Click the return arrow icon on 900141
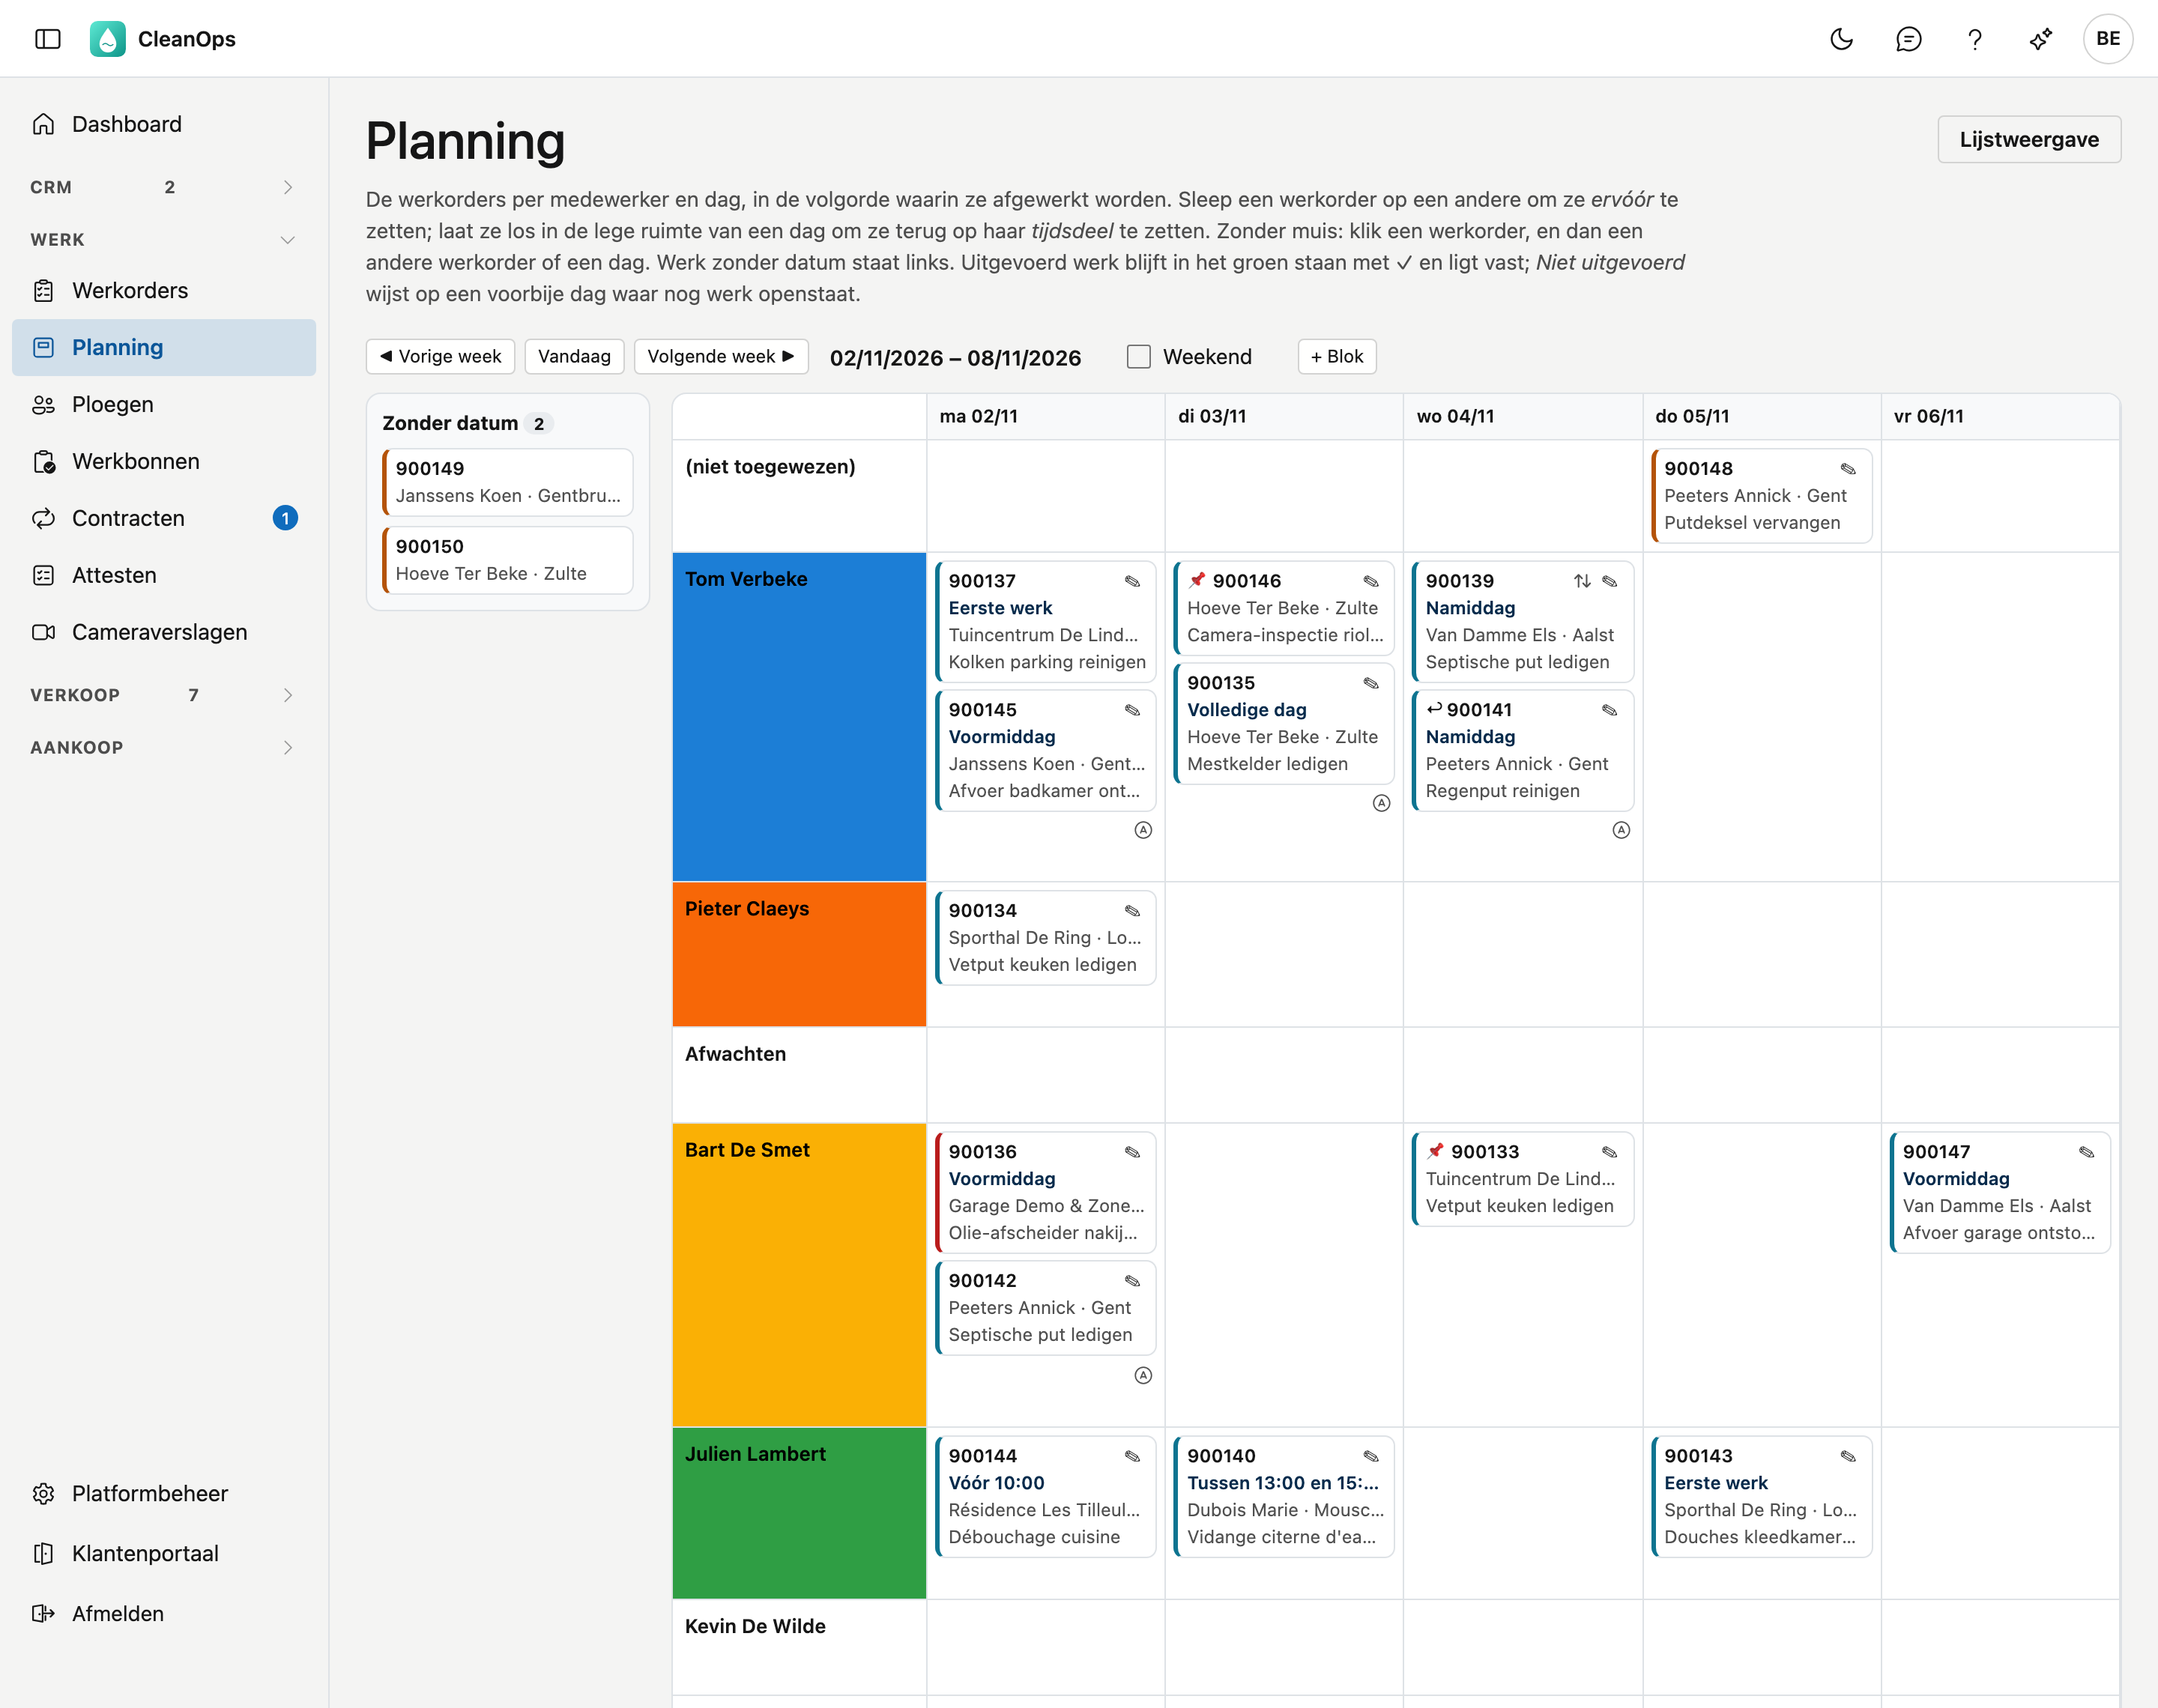 tap(1434, 709)
